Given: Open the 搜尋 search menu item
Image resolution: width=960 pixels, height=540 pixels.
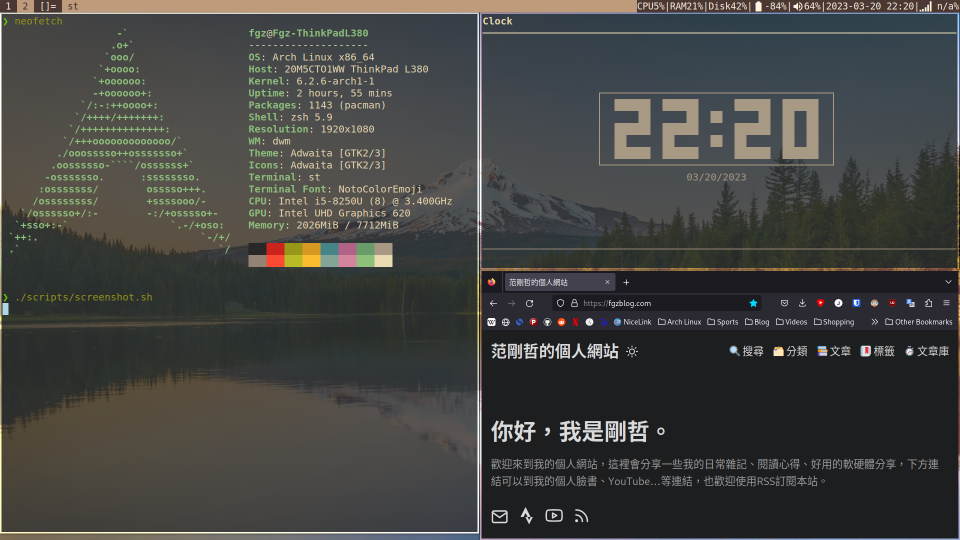Looking at the screenshot, I should pyautogui.click(x=746, y=351).
